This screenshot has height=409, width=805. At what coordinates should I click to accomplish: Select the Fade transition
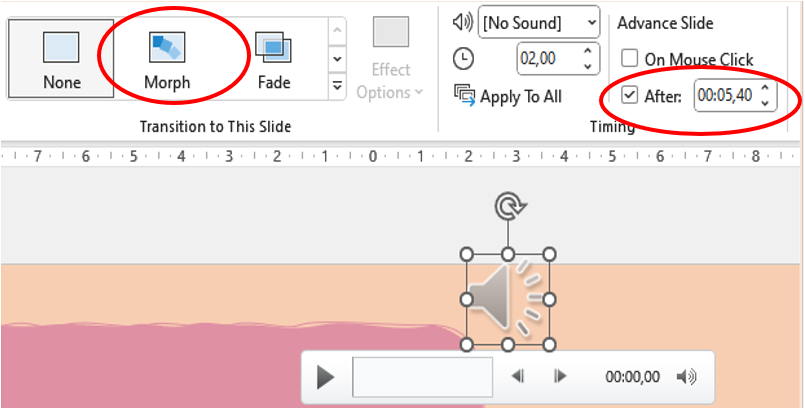[x=274, y=60]
